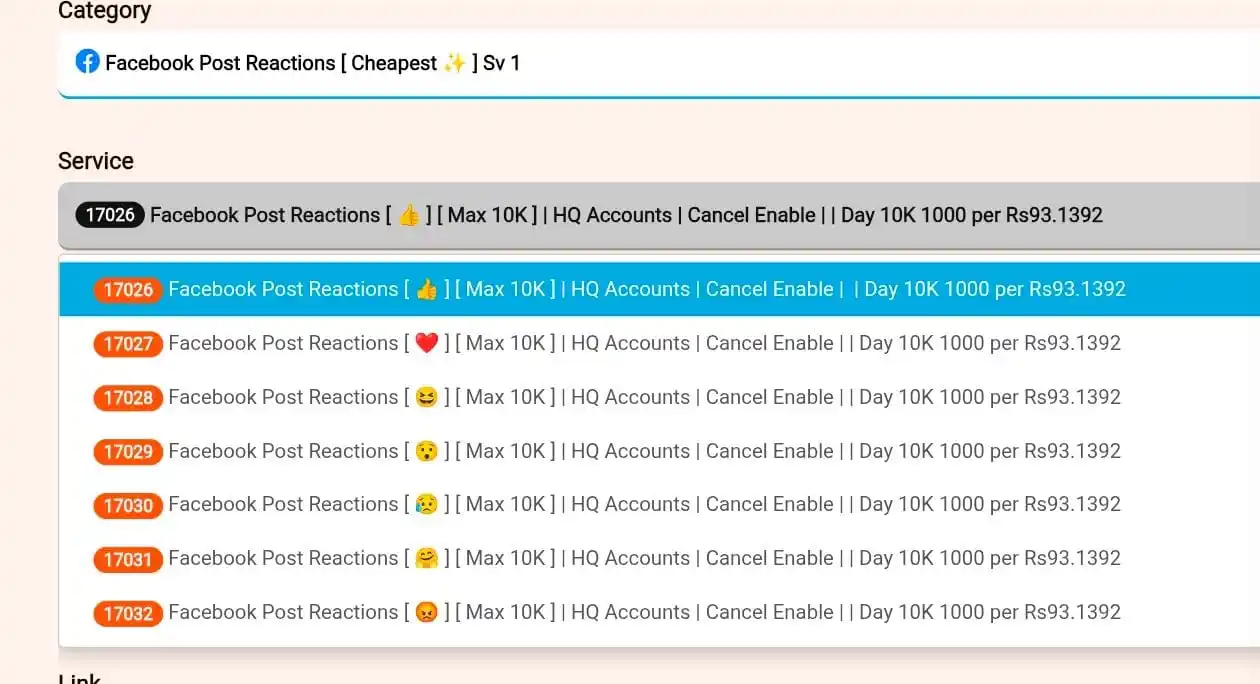Screen dimensions: 1260x684
Task: Click the astonished emoji in row 17029
Action: 427,451
